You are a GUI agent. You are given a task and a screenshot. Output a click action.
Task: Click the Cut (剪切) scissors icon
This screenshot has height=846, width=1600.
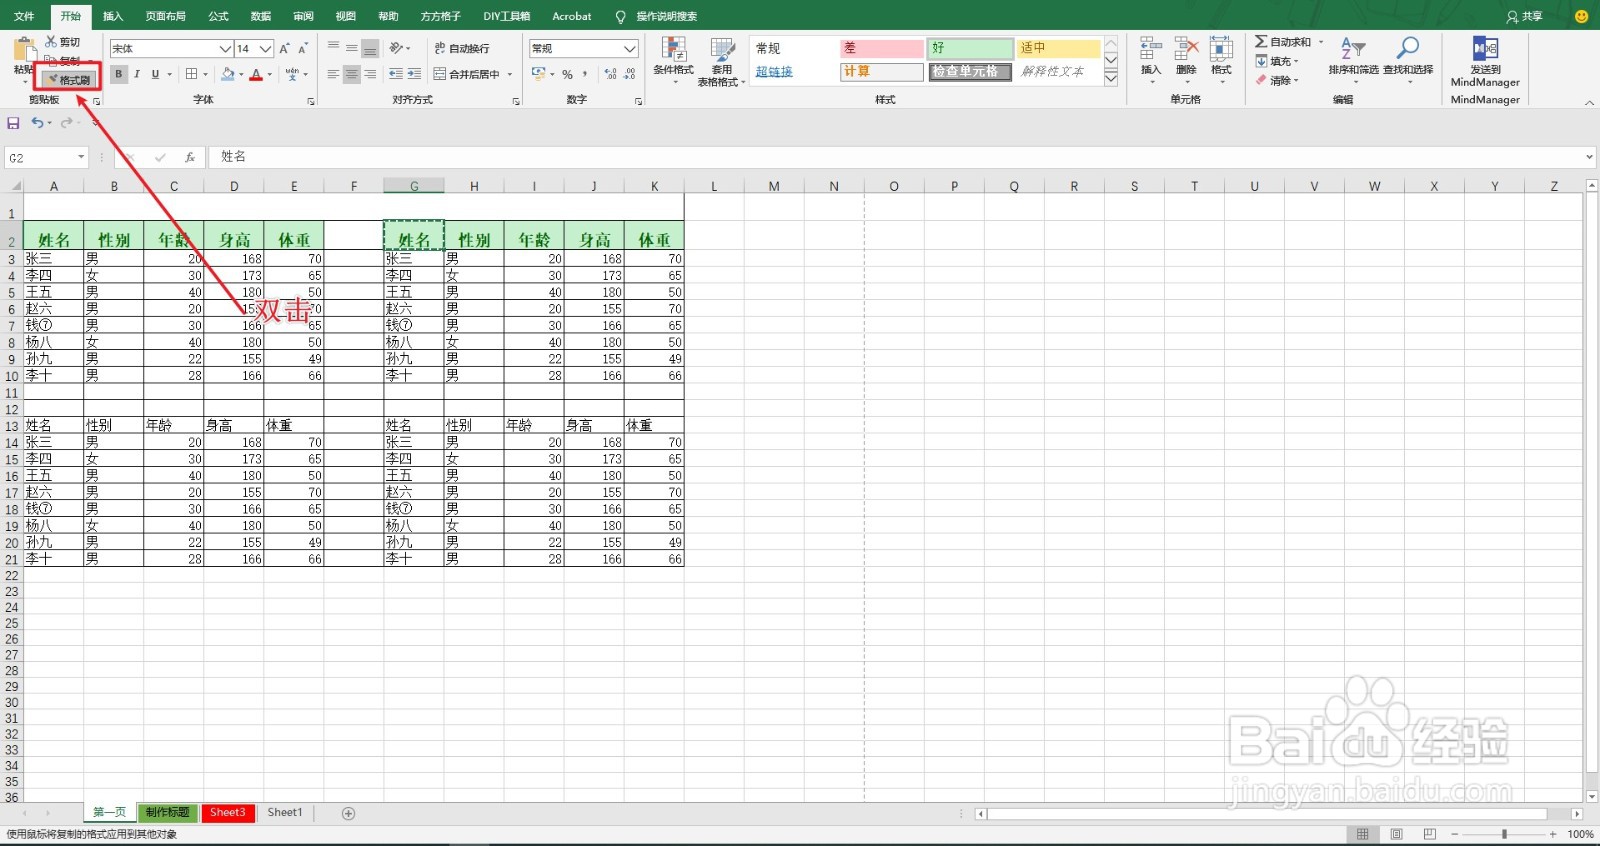click(52, 42)
